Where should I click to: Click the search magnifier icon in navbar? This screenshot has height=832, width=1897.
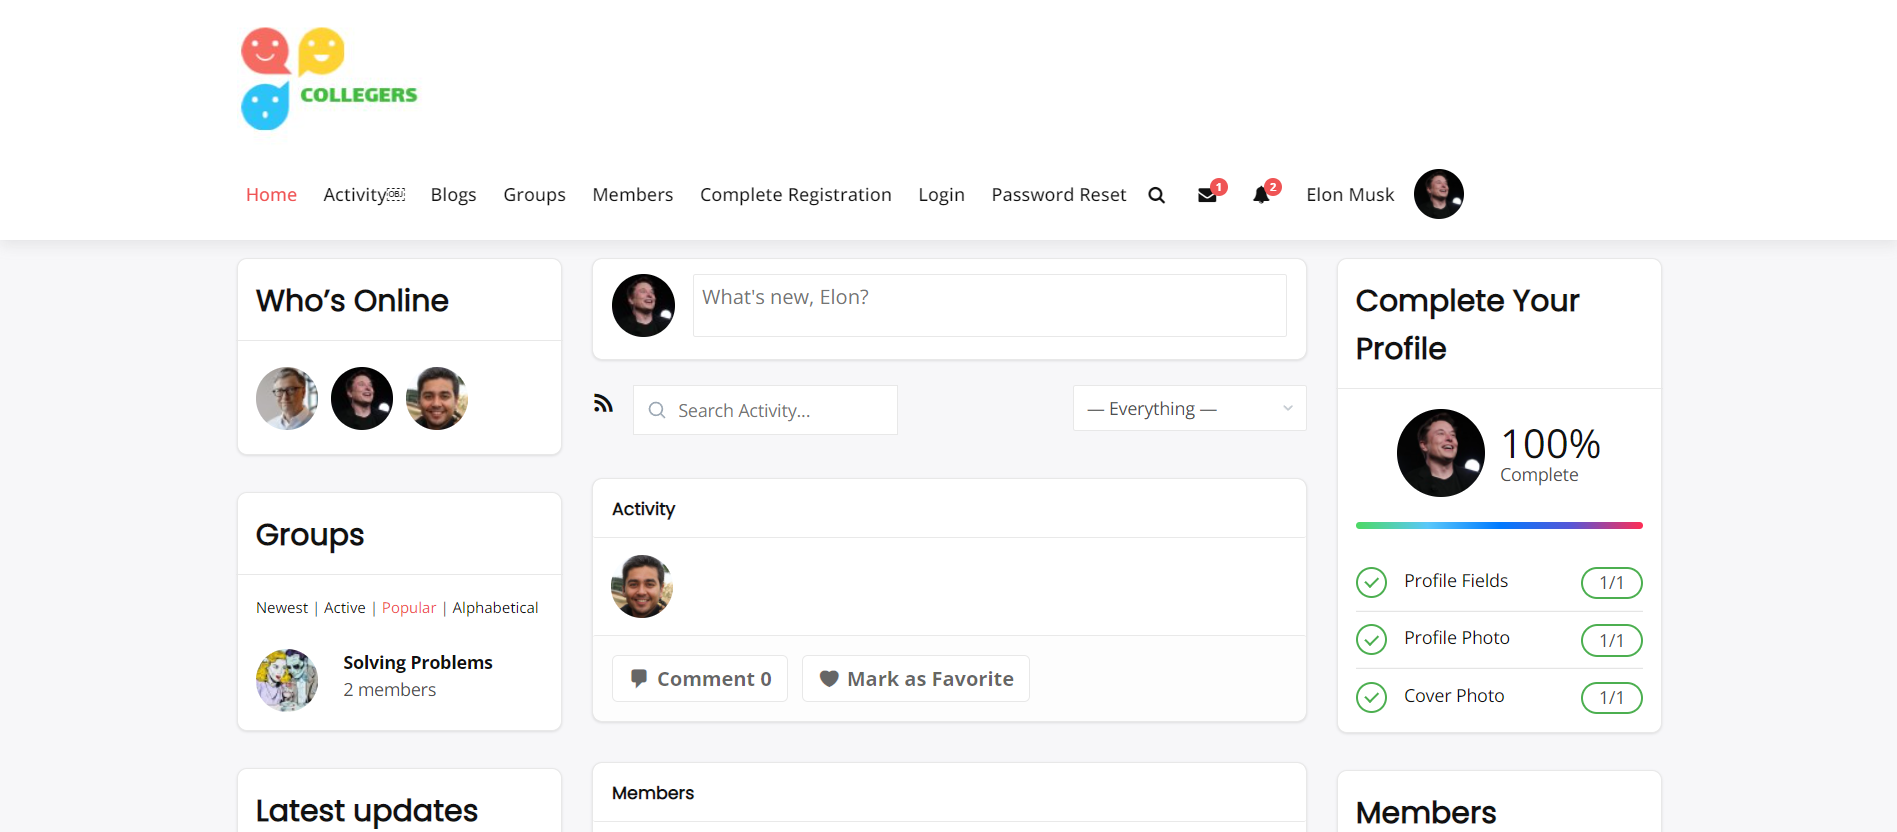pos(1156,195)
